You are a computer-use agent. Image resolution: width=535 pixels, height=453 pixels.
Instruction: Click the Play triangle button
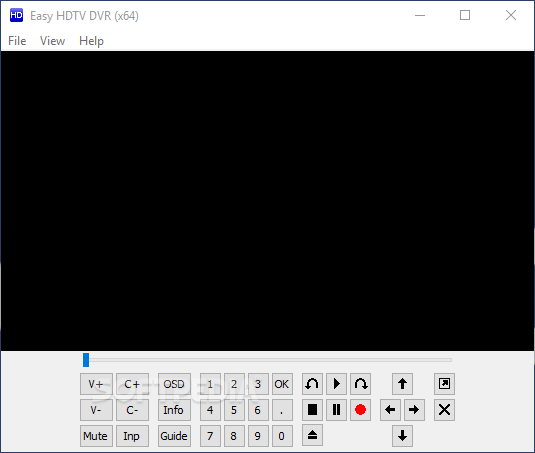click(x=336, y=384)
